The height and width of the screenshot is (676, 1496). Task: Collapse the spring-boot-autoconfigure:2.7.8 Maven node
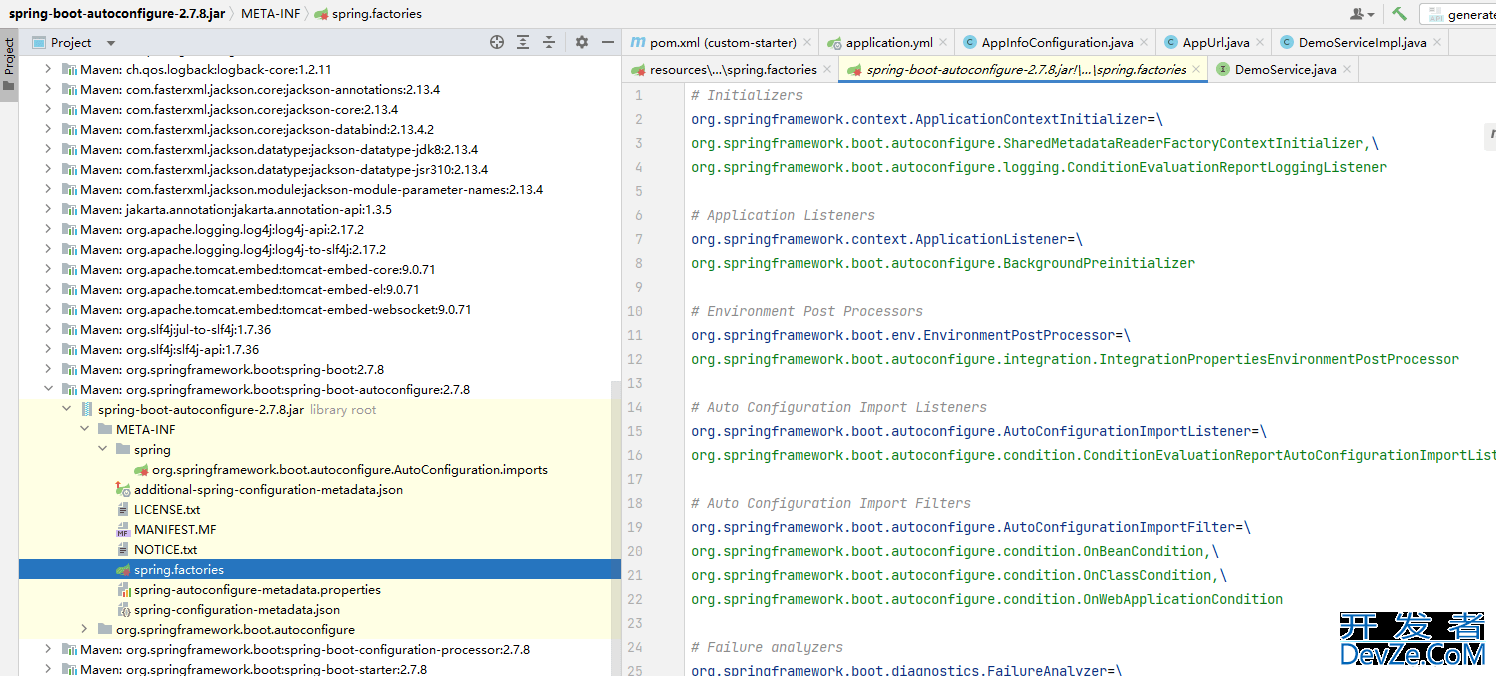tap(48, 390)
